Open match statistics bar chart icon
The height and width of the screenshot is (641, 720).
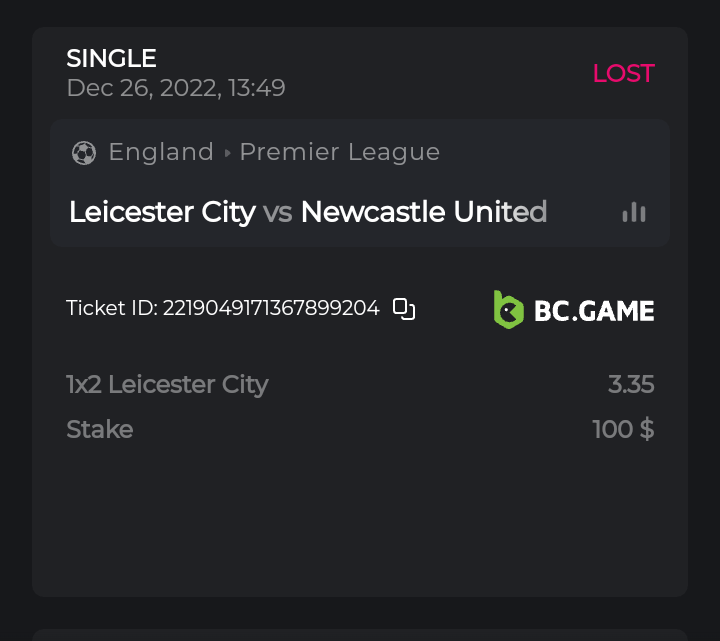click(634, 212)
